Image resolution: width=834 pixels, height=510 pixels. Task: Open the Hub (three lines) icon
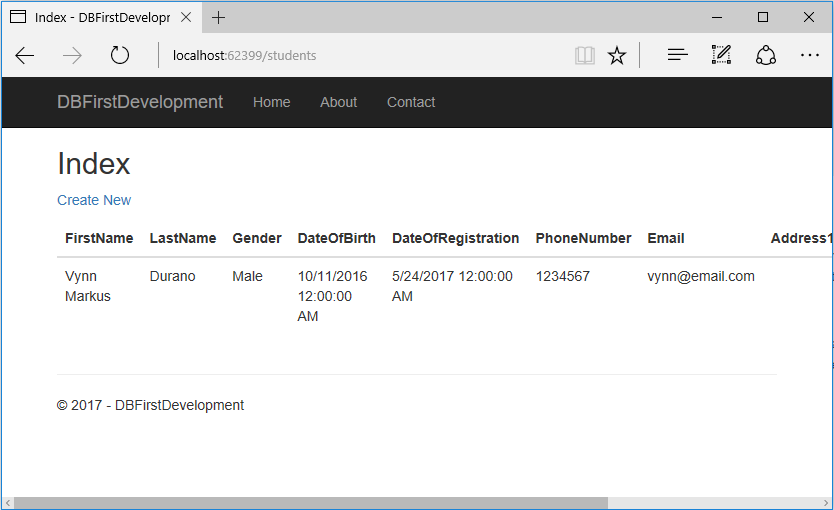[678, 55]
